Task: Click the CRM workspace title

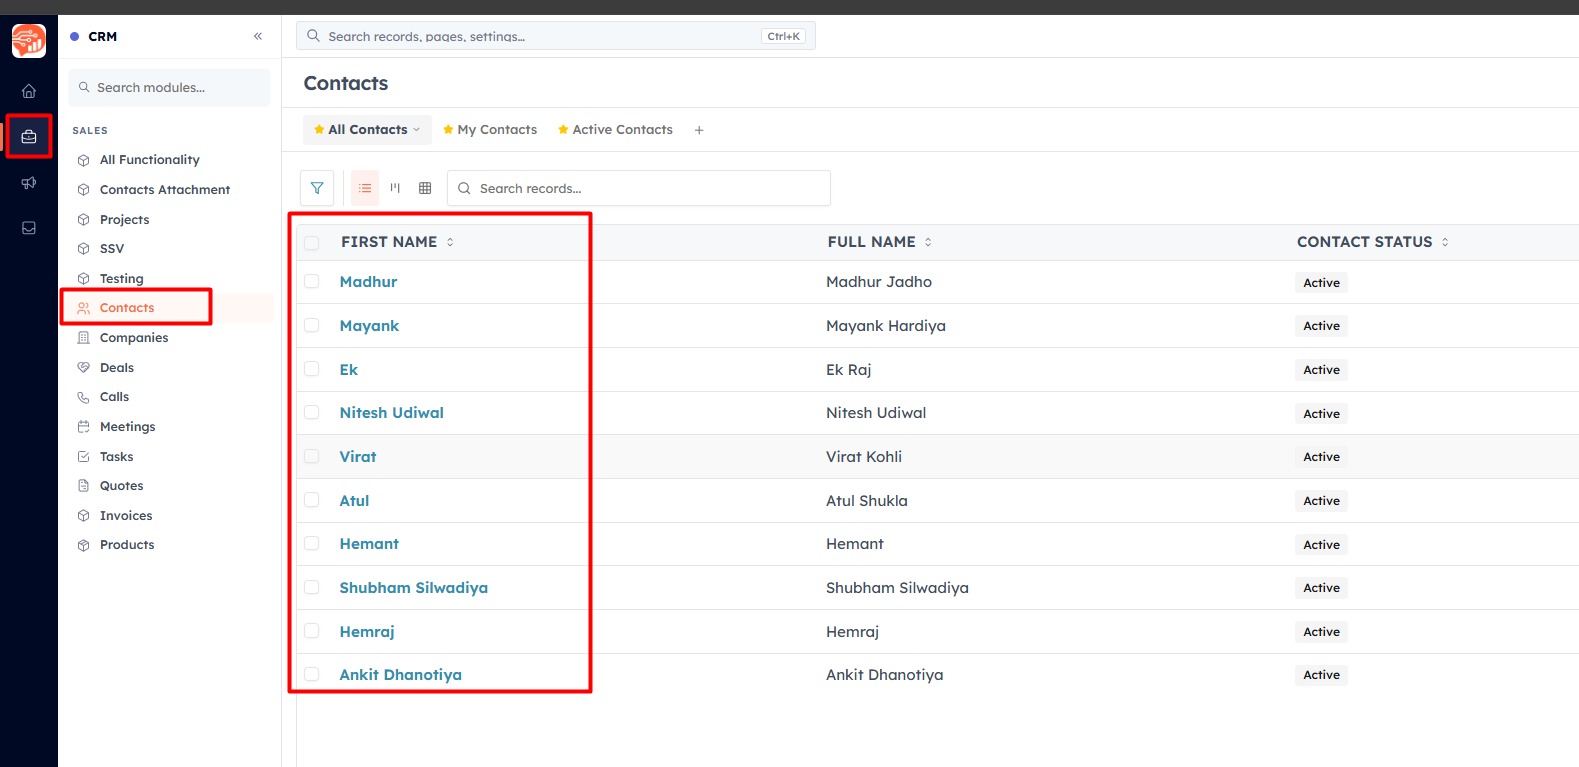Action: pyautogui.click(x=102, y=36)
